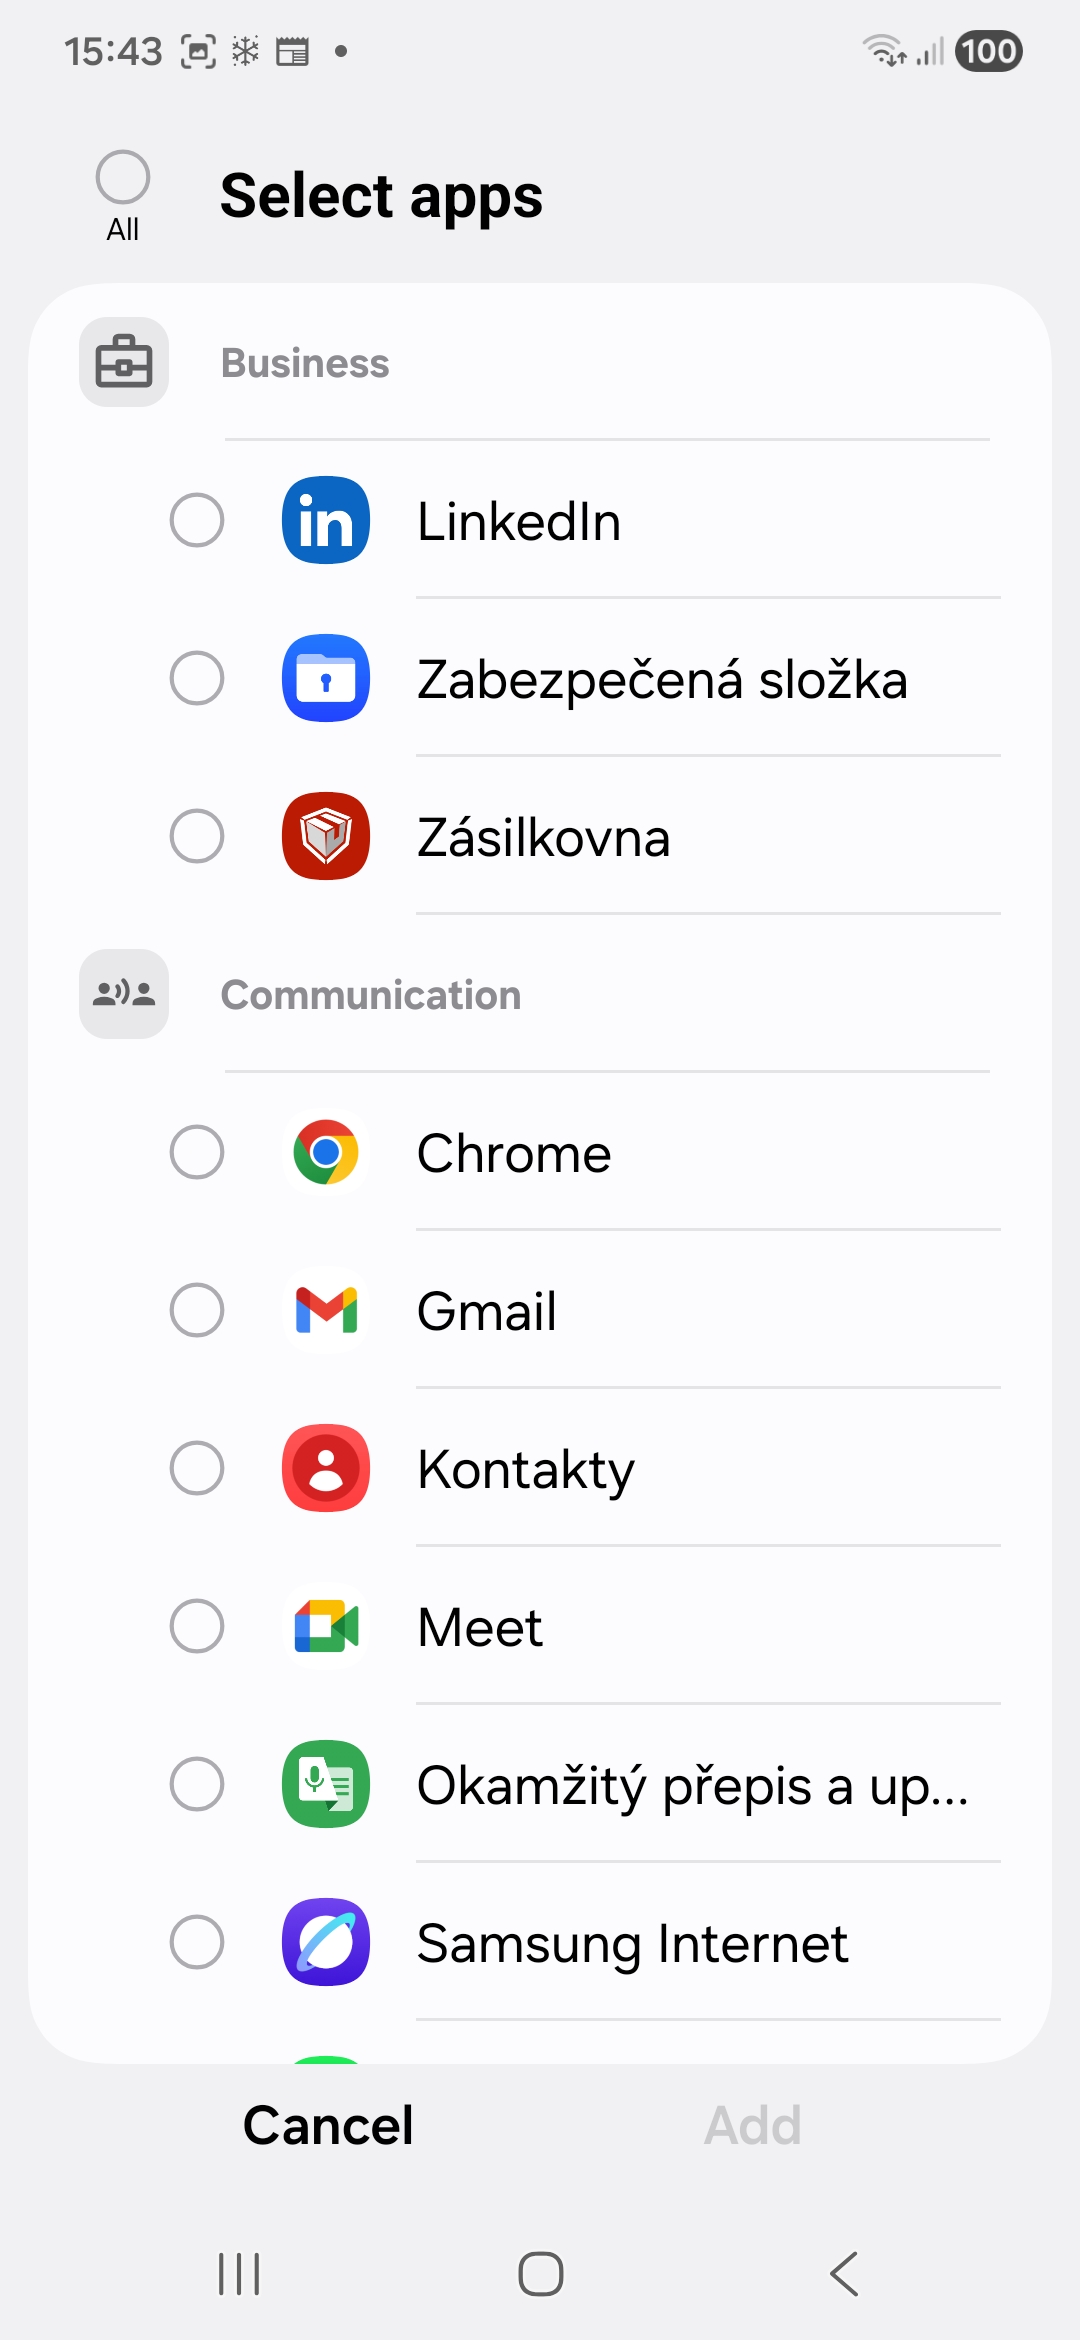Select all apps with the All radio button
Image resolution: width=1080 pixels, height=2340 pixels.
click(123, 178)
